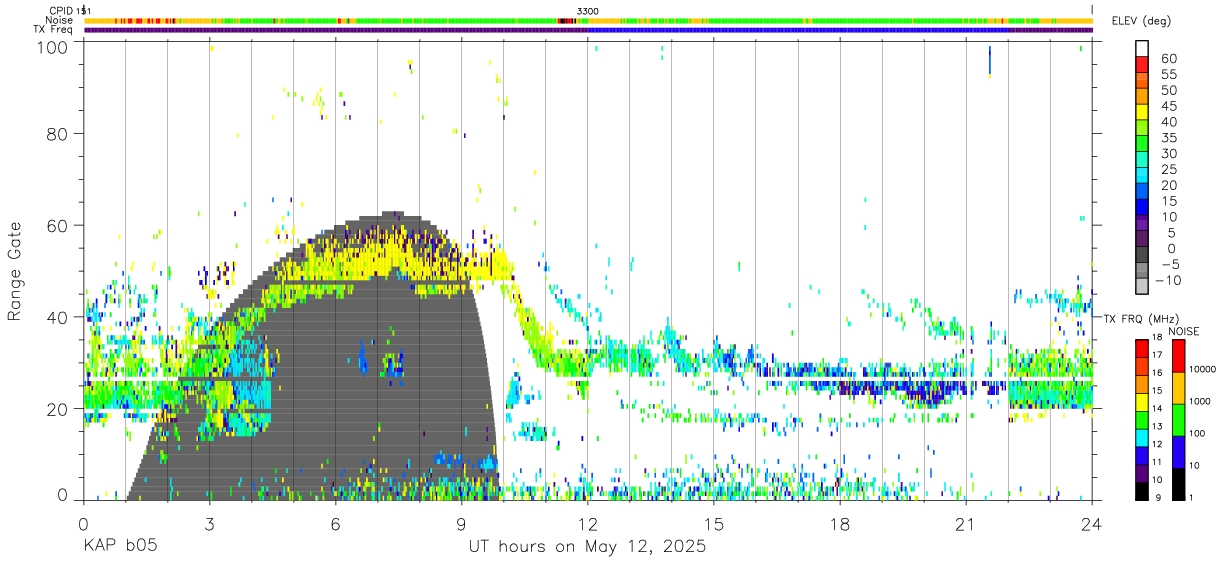Click the yellow block of the TX FRQ bar
Screen dimensions: 1228x567
point(1142,401)
